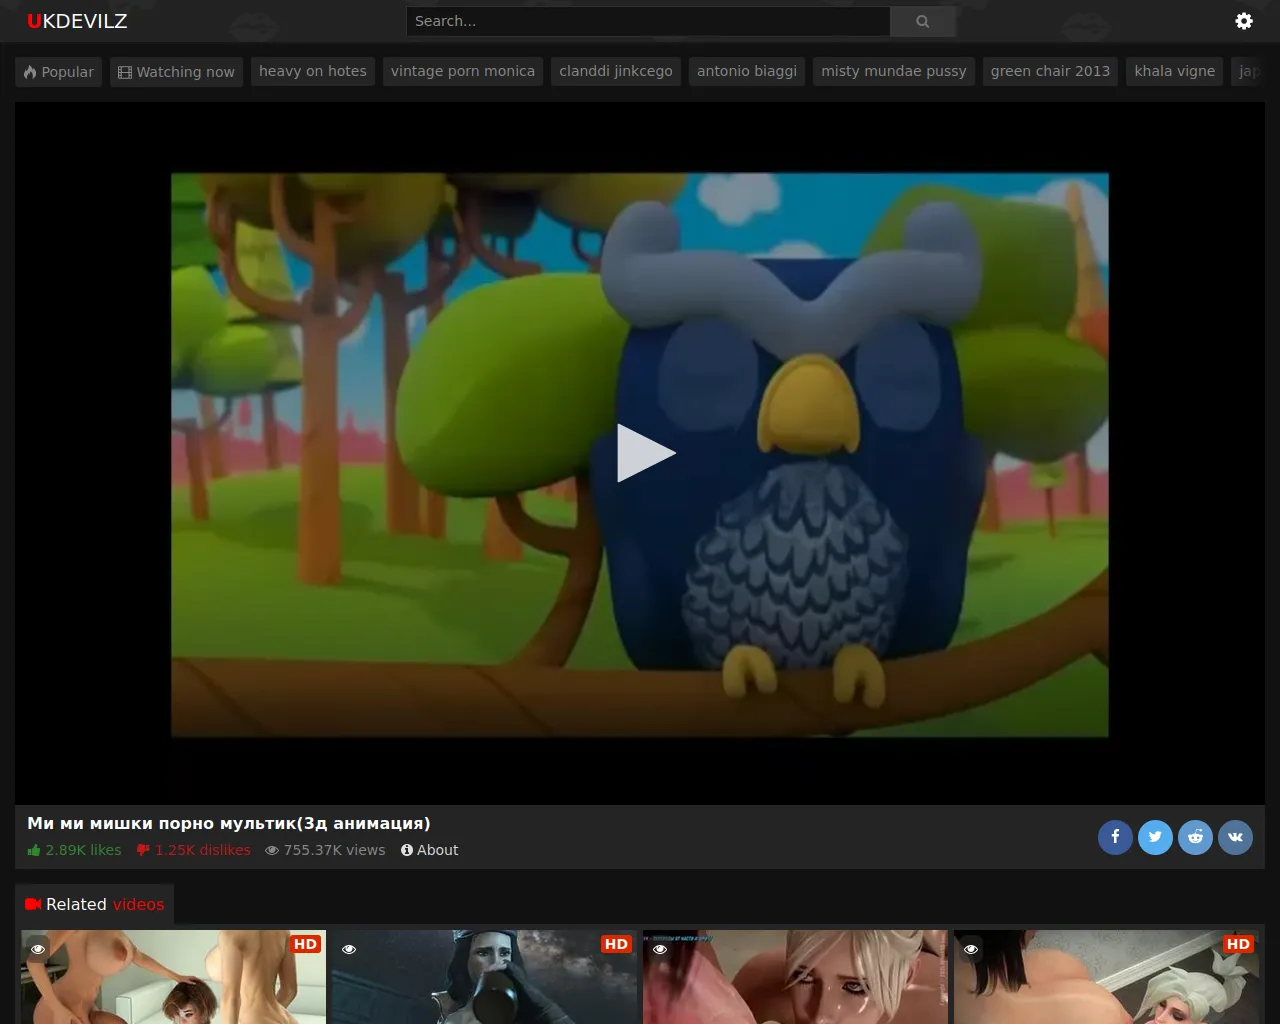Viewport: 1280px width, 1024px height.
Task: Share the video on VK
Action: [1235, 837]
